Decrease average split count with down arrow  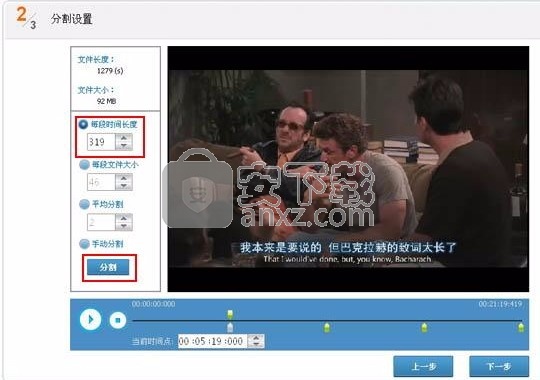point(124,226)
